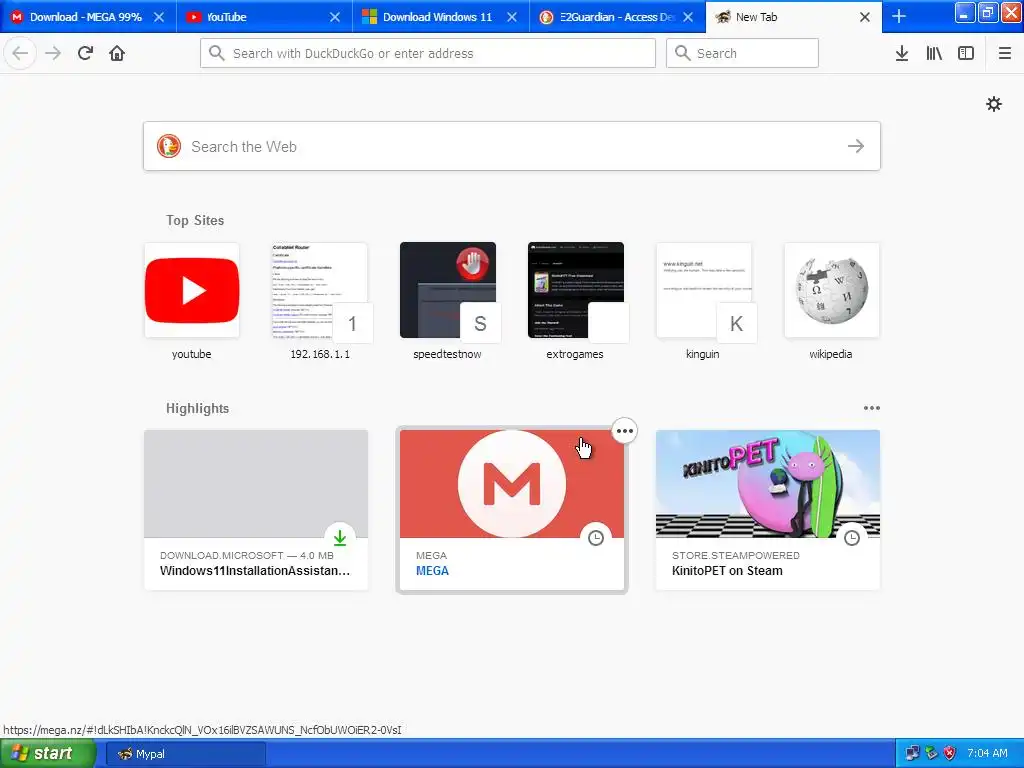Viewport: 1024px width, 768px height.
Task: Close the New Tab tab
Action: click(x=865, y=17)
